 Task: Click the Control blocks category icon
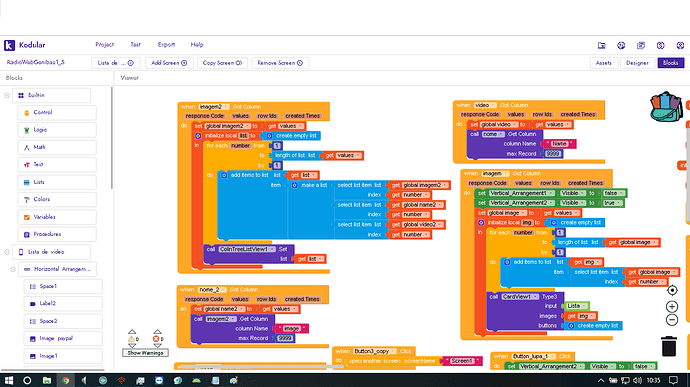tap(26, 113)
